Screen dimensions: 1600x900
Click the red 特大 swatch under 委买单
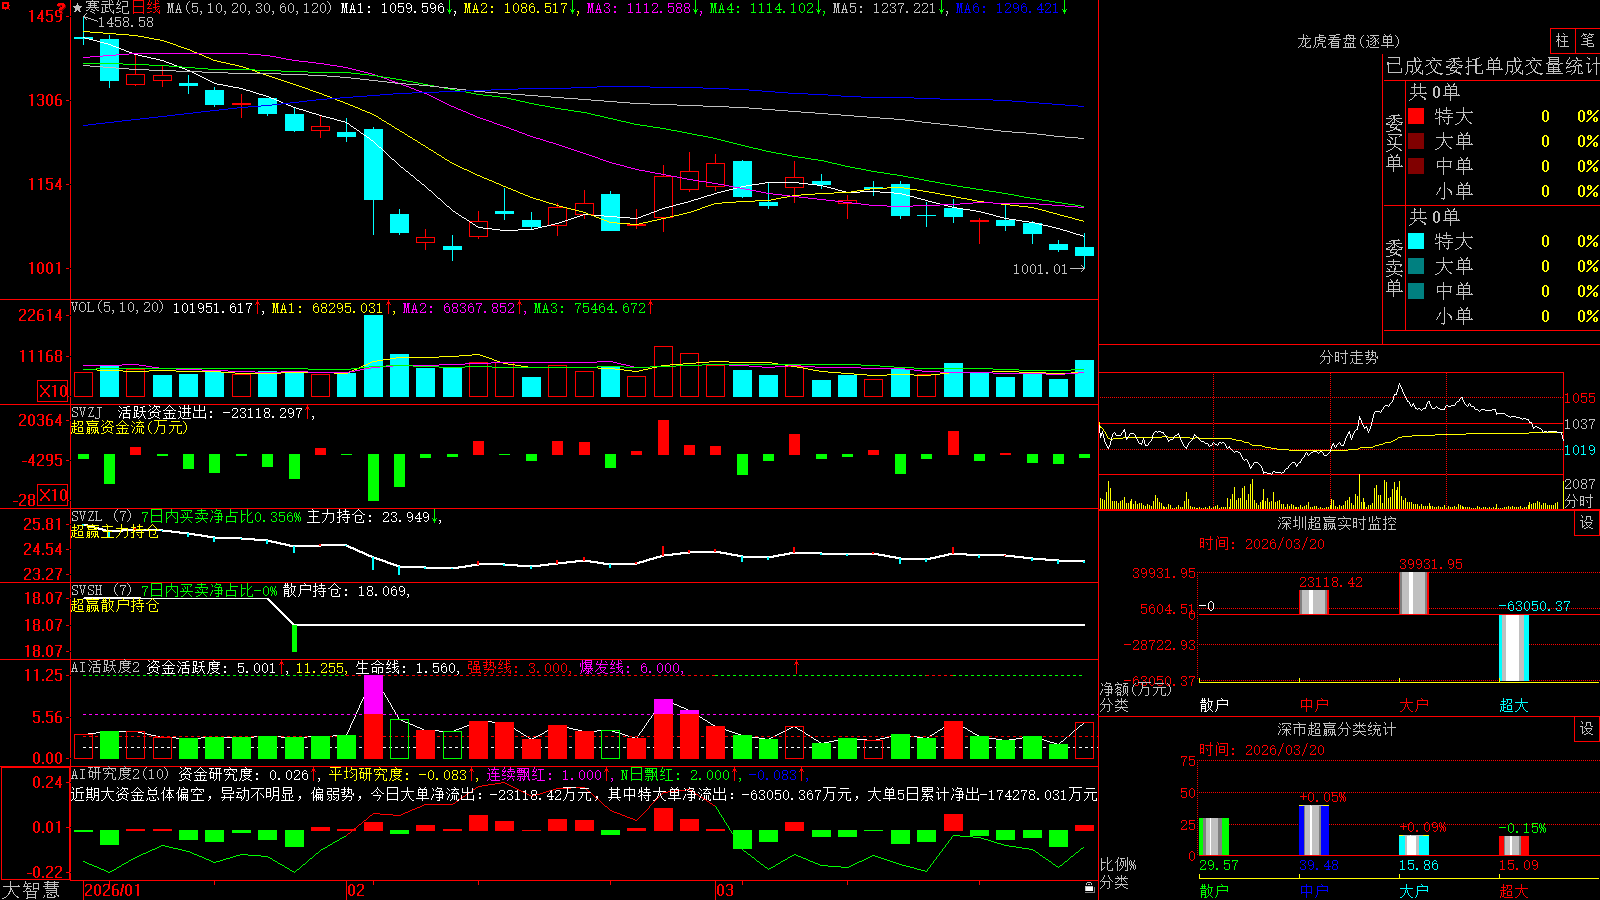pyautogui.click(x=1416, y=116)
